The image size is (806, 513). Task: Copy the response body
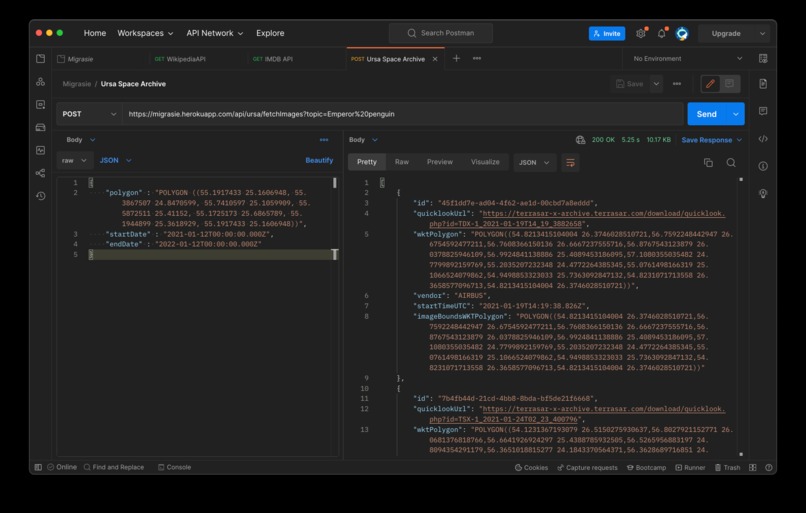click(x=708, y=163)
